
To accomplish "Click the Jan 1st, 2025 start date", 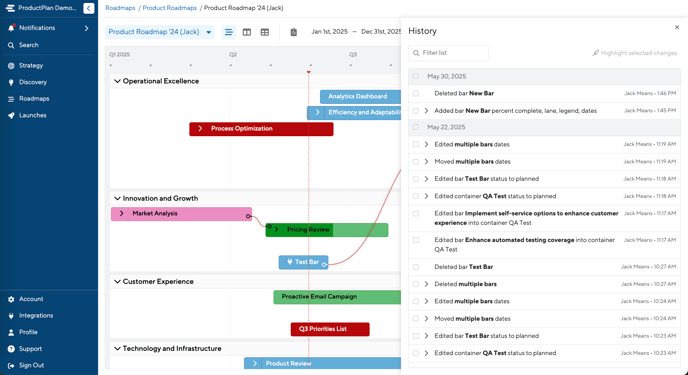I will (x=330, y=32).
